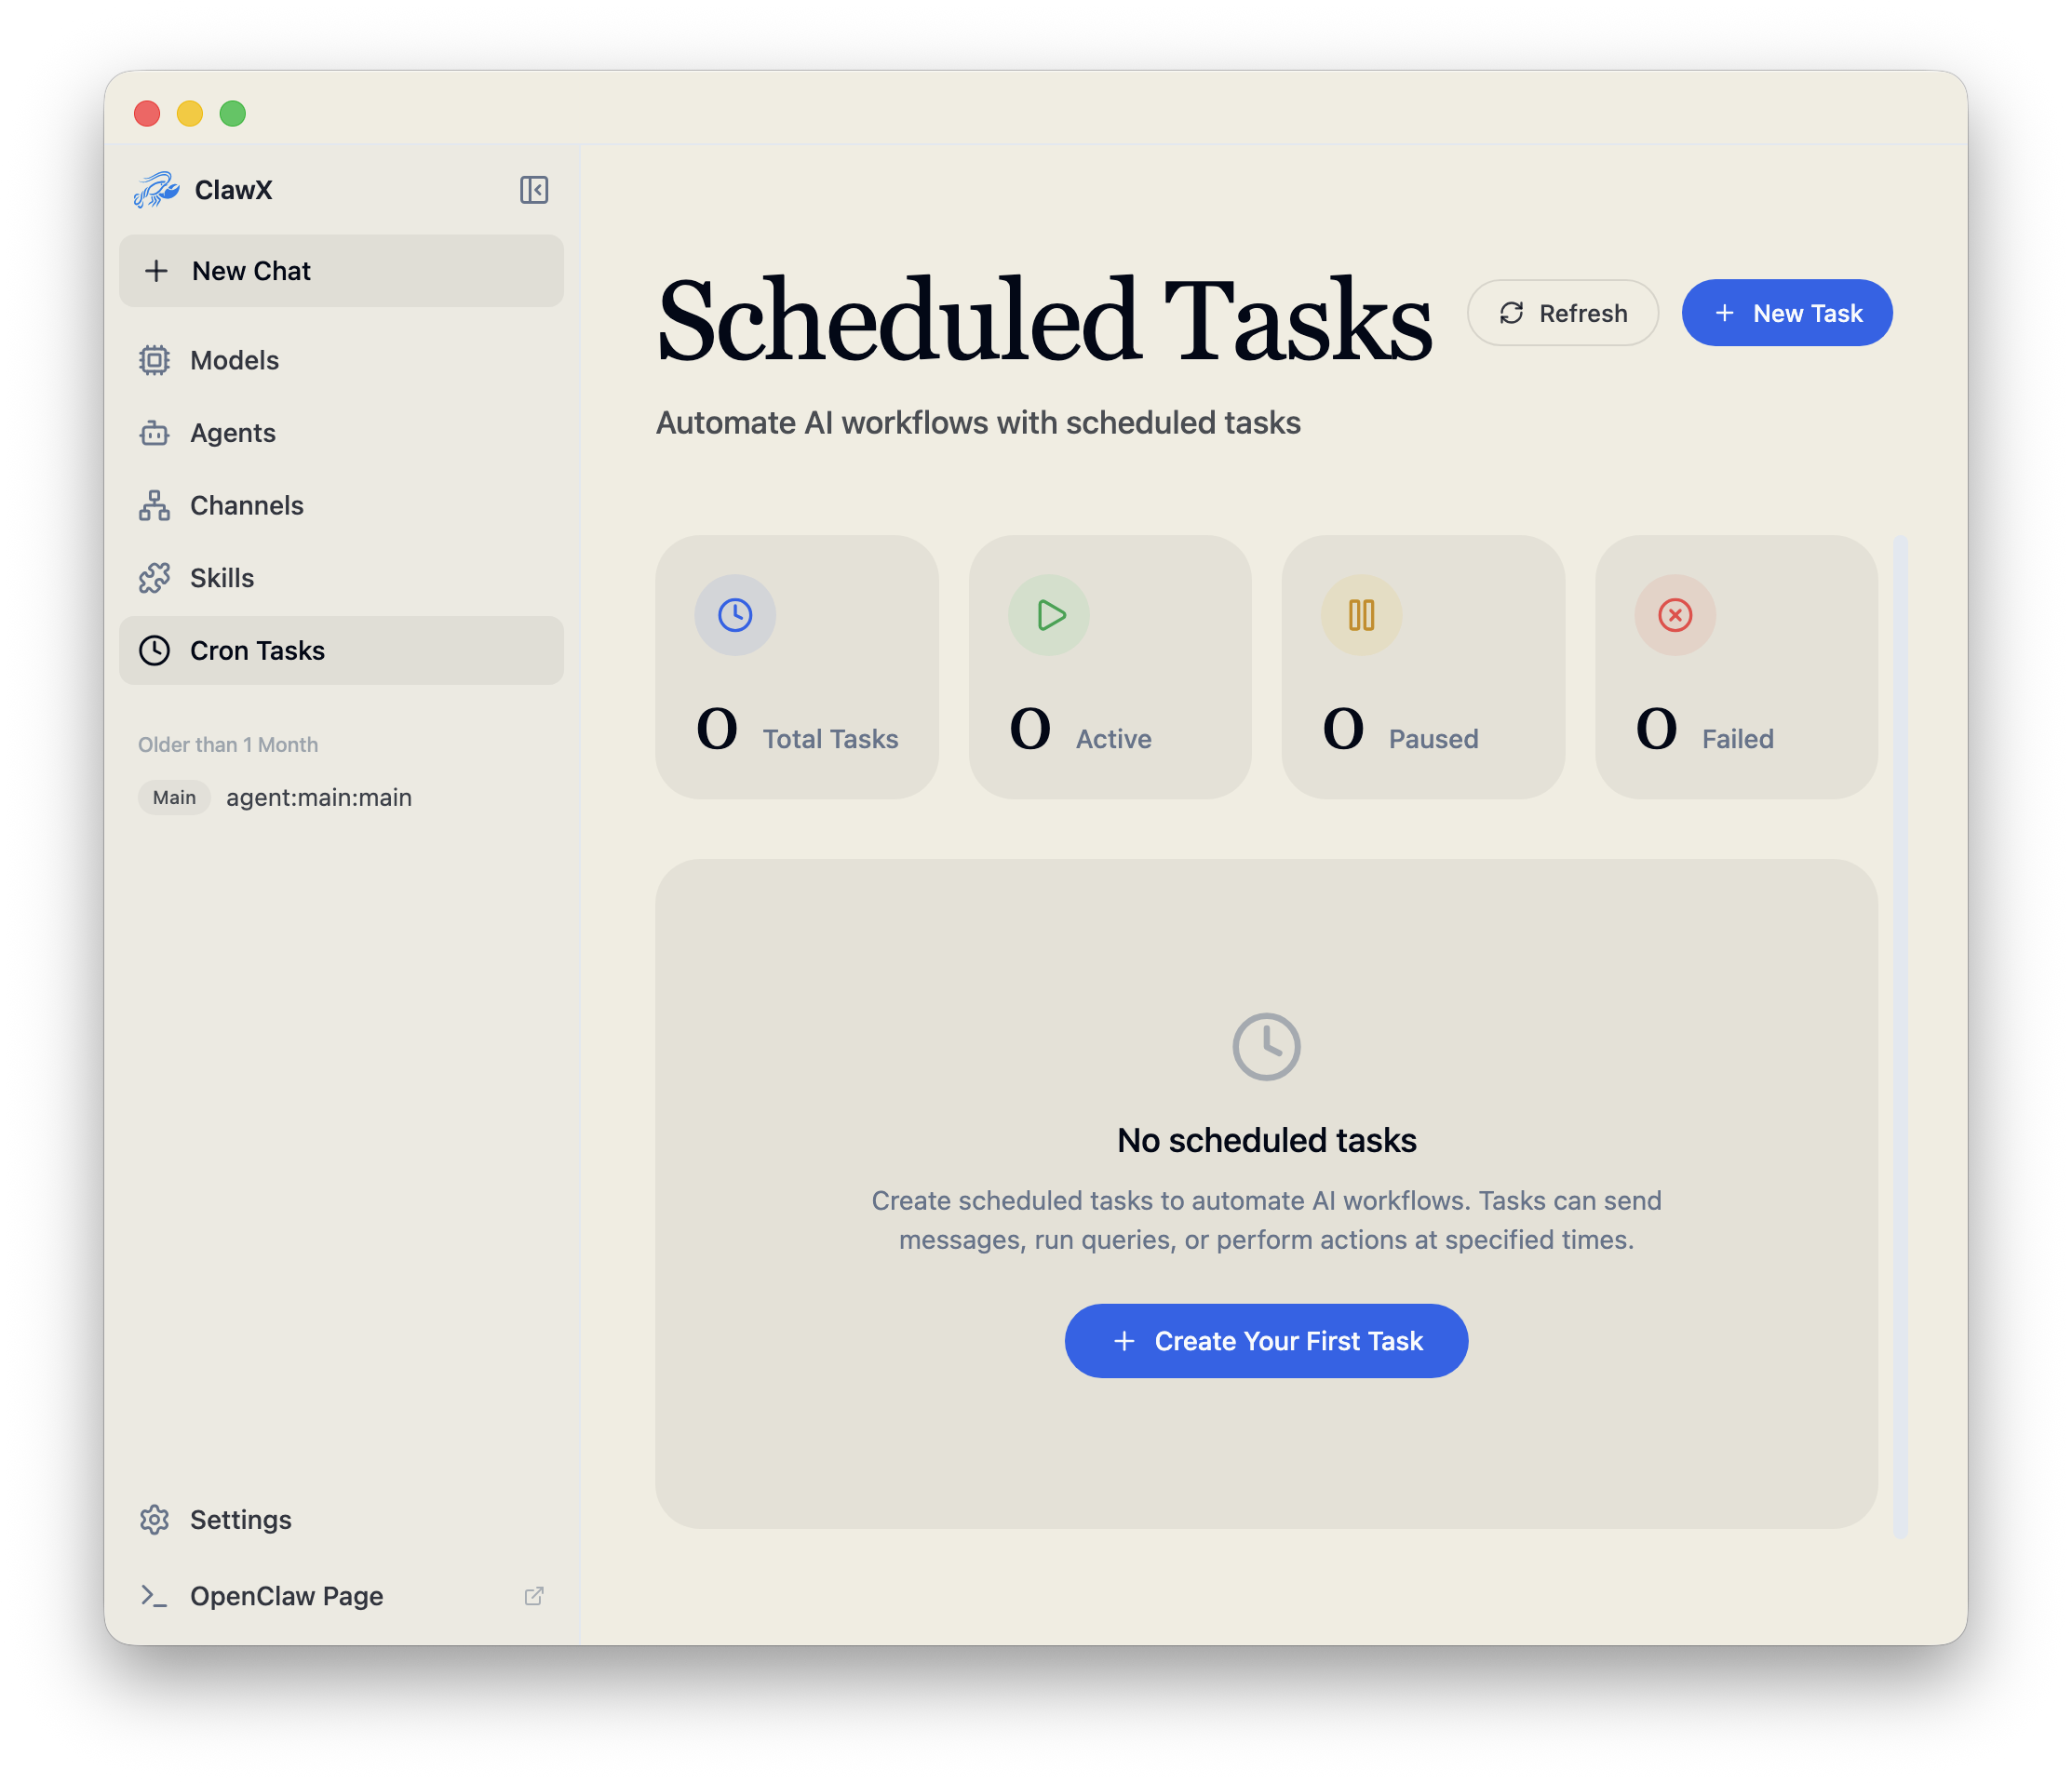The image size is (2072, 1783).
Task: Open the agent:main:main chat session
Action: 318,798
